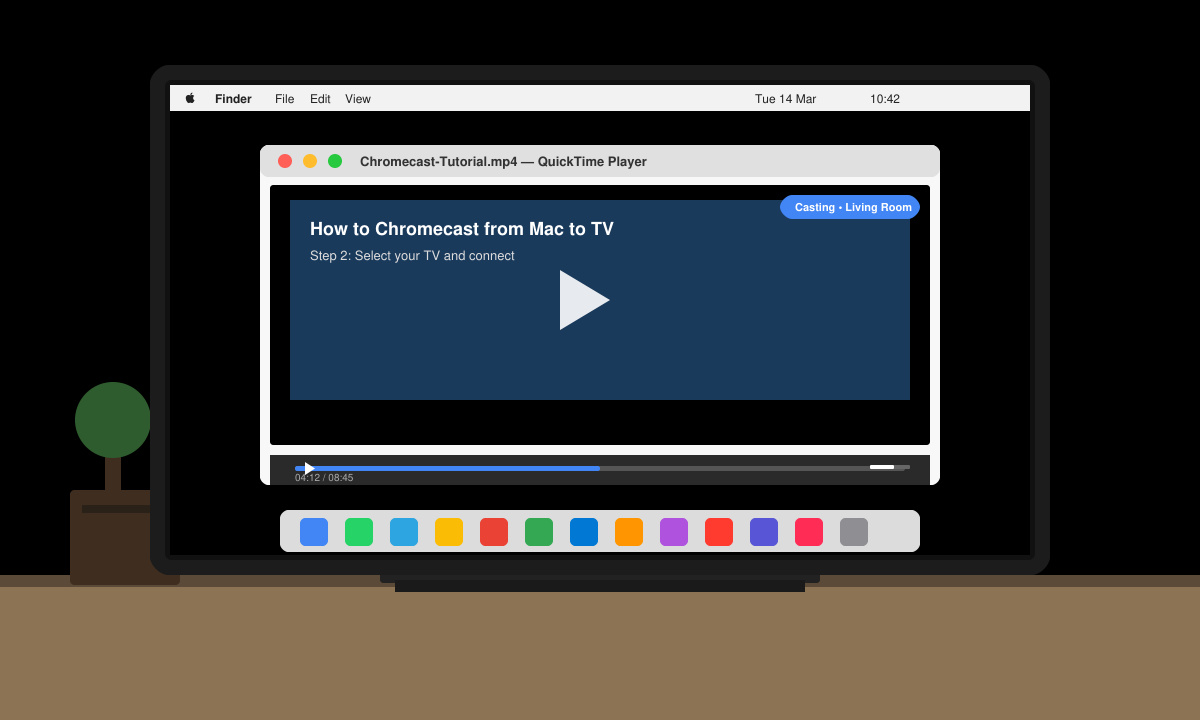Image resolution: width=1200 pixels, height=720 pixels.
Task: Click the Chromecast-Tutorial.mp4 window title
Action: [503, 162]
